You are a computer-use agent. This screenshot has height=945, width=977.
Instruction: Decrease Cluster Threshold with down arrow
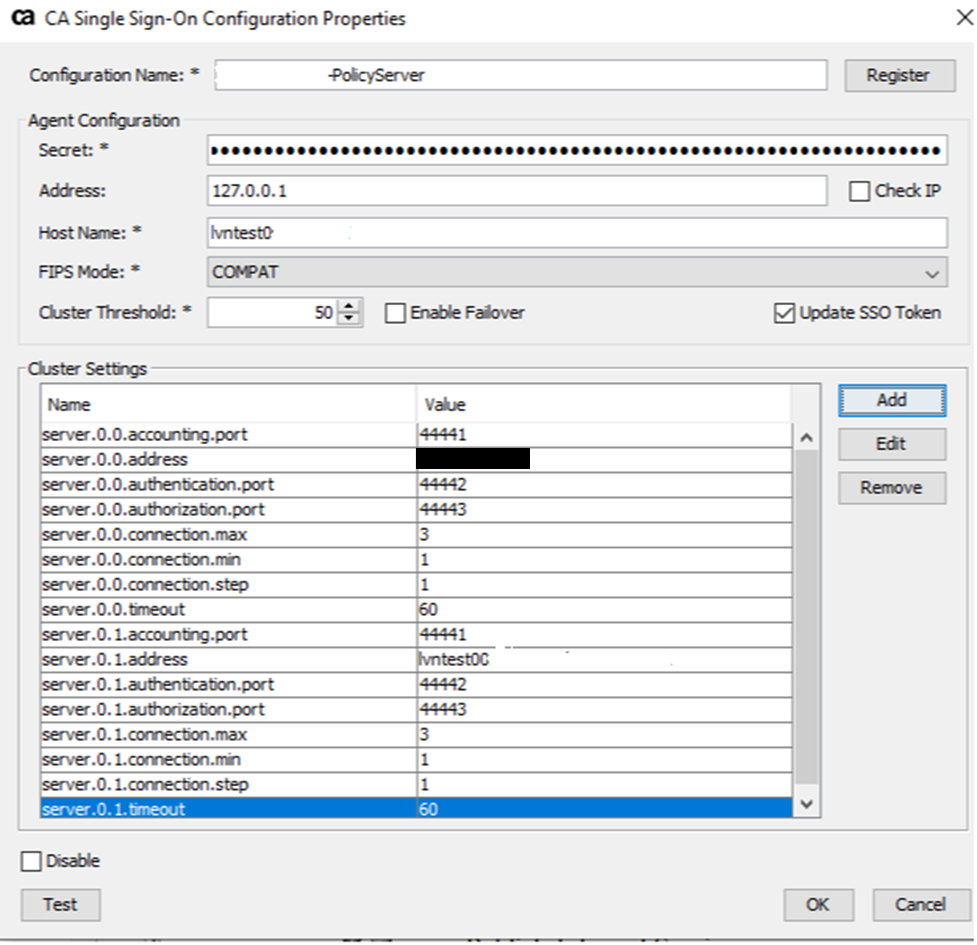point(349,319)
